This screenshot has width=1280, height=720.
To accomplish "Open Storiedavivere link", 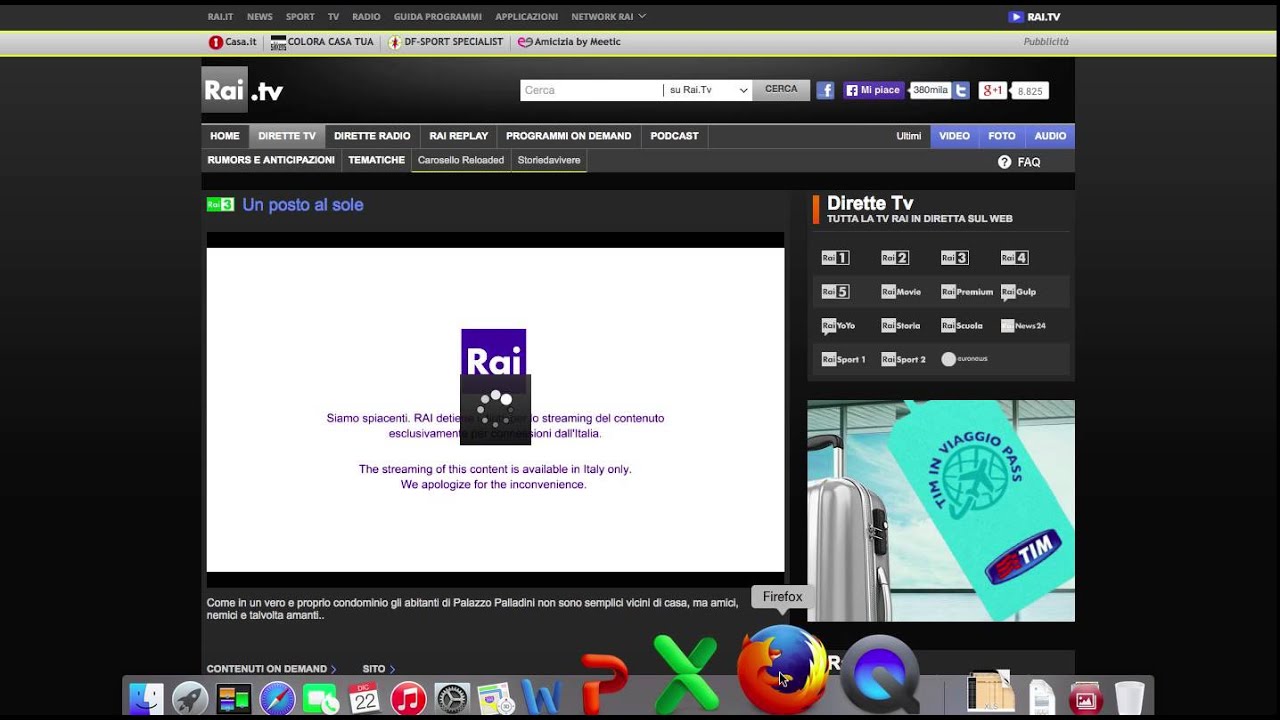I will click(549, 160).
